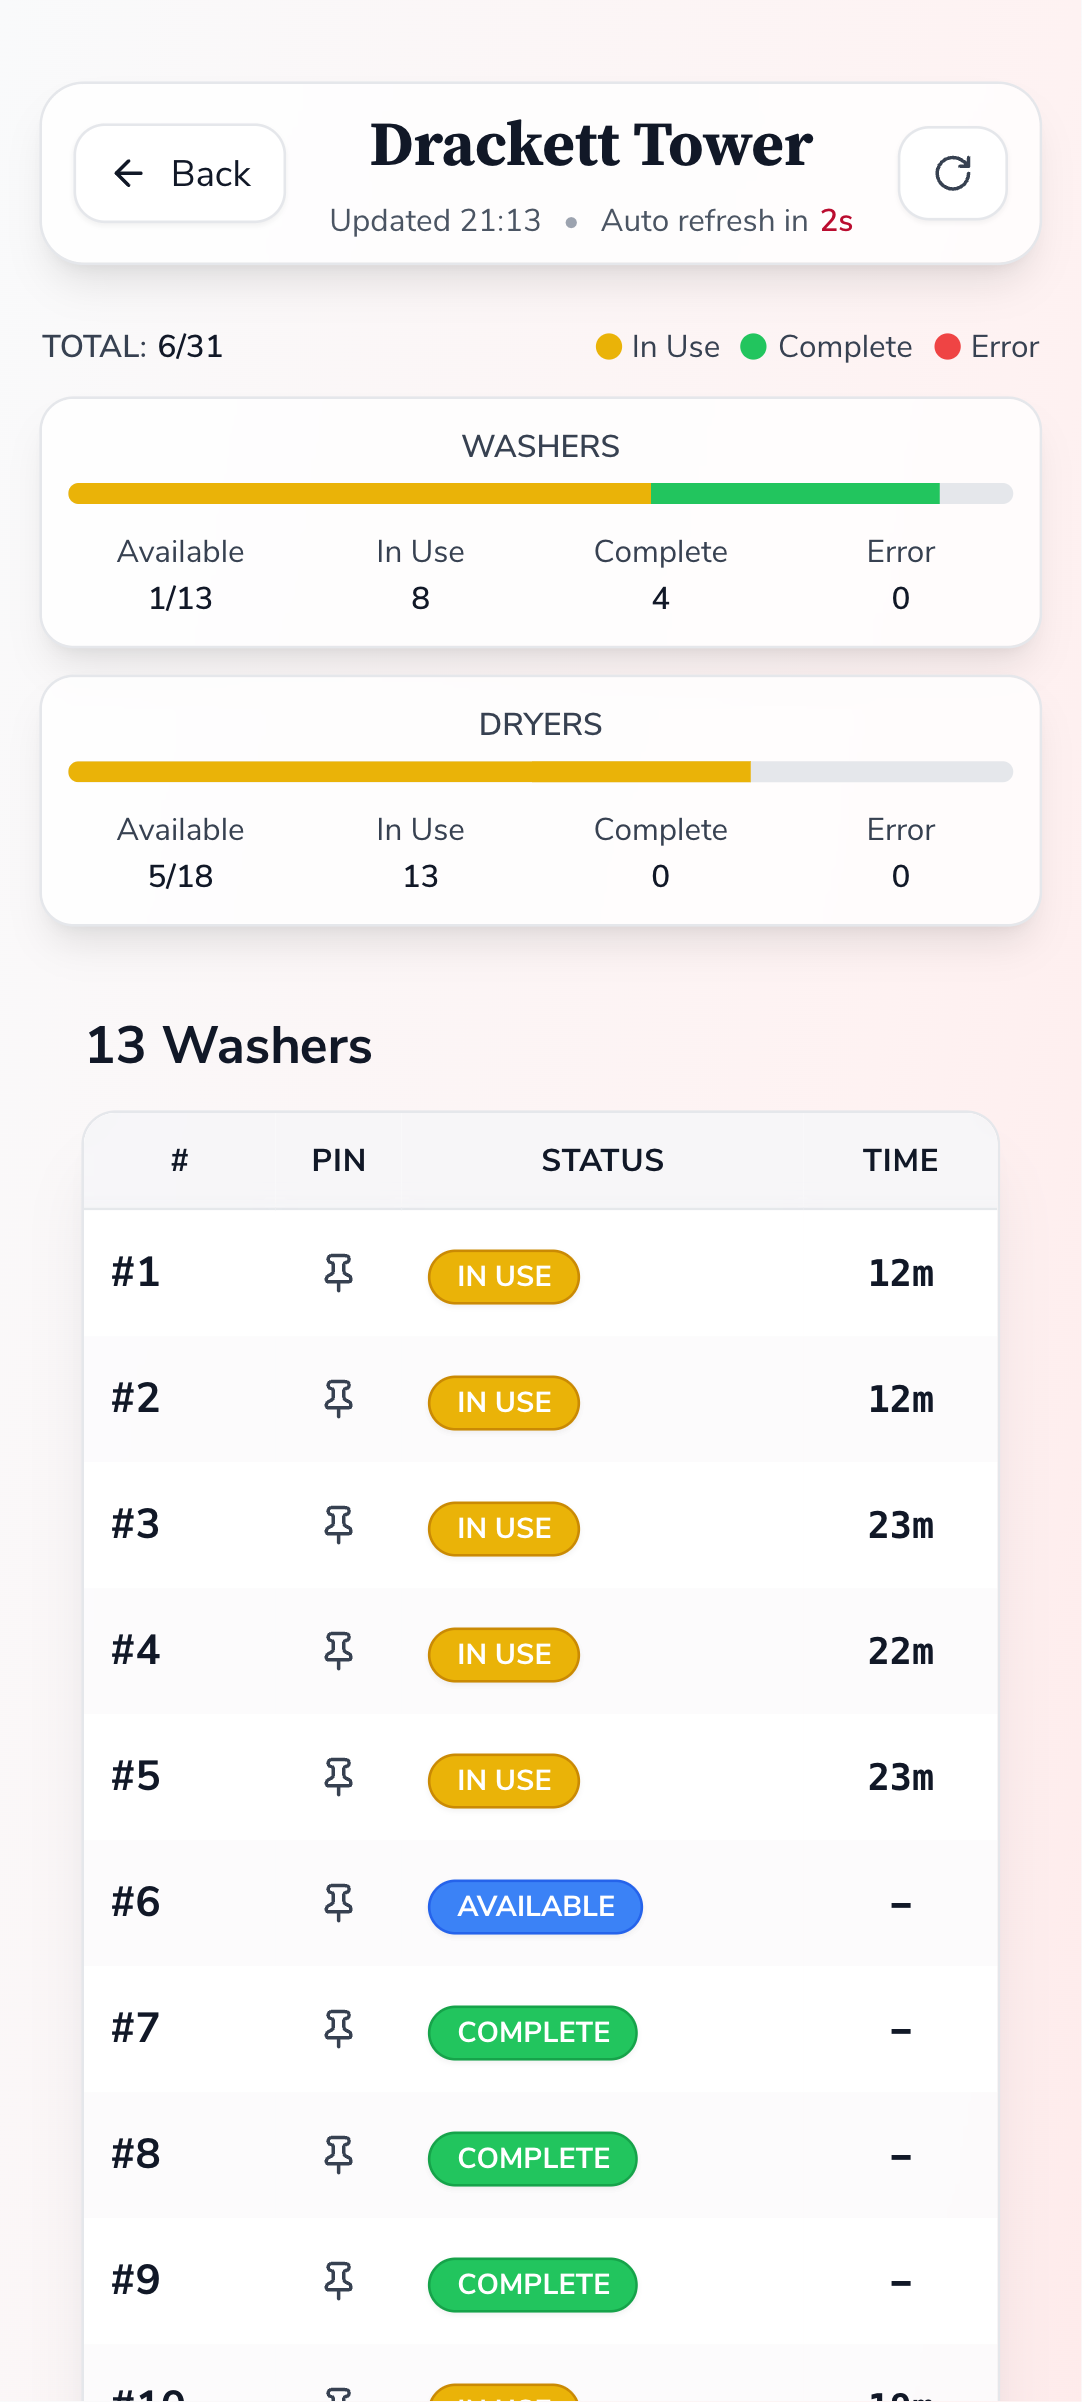
Task: Click the STATUS column header
Action: (602, 1160)
